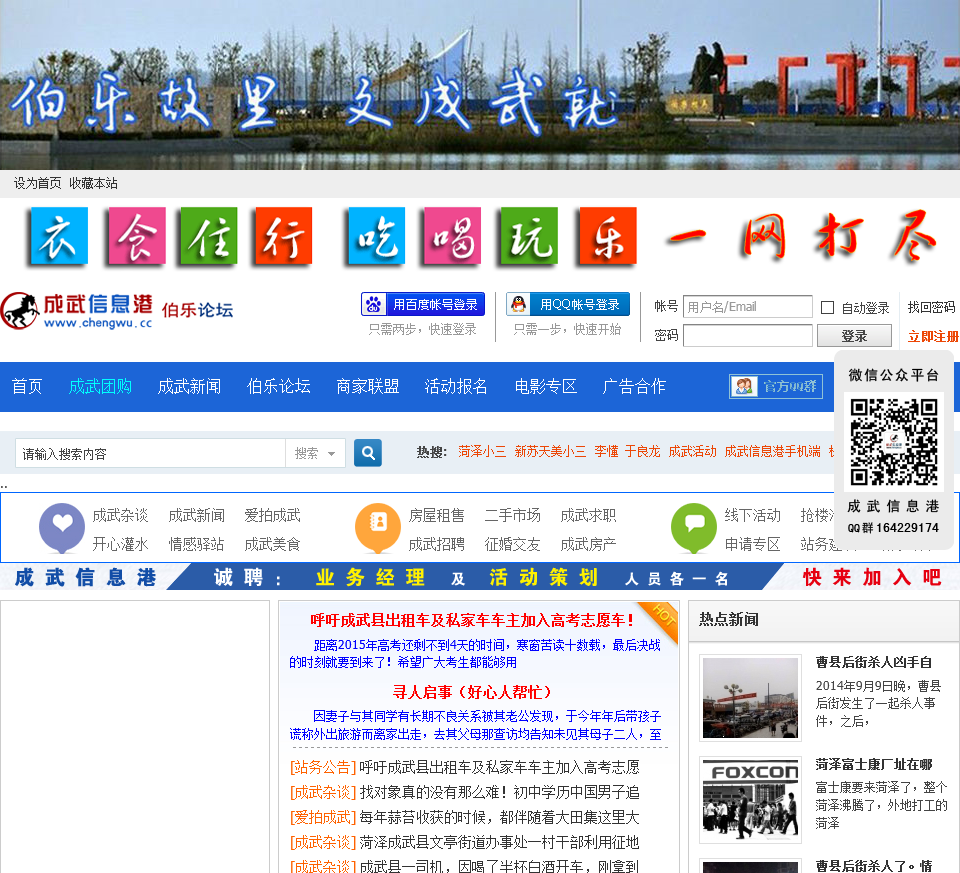Open 广告合作 navigation item

pos(634,386)
